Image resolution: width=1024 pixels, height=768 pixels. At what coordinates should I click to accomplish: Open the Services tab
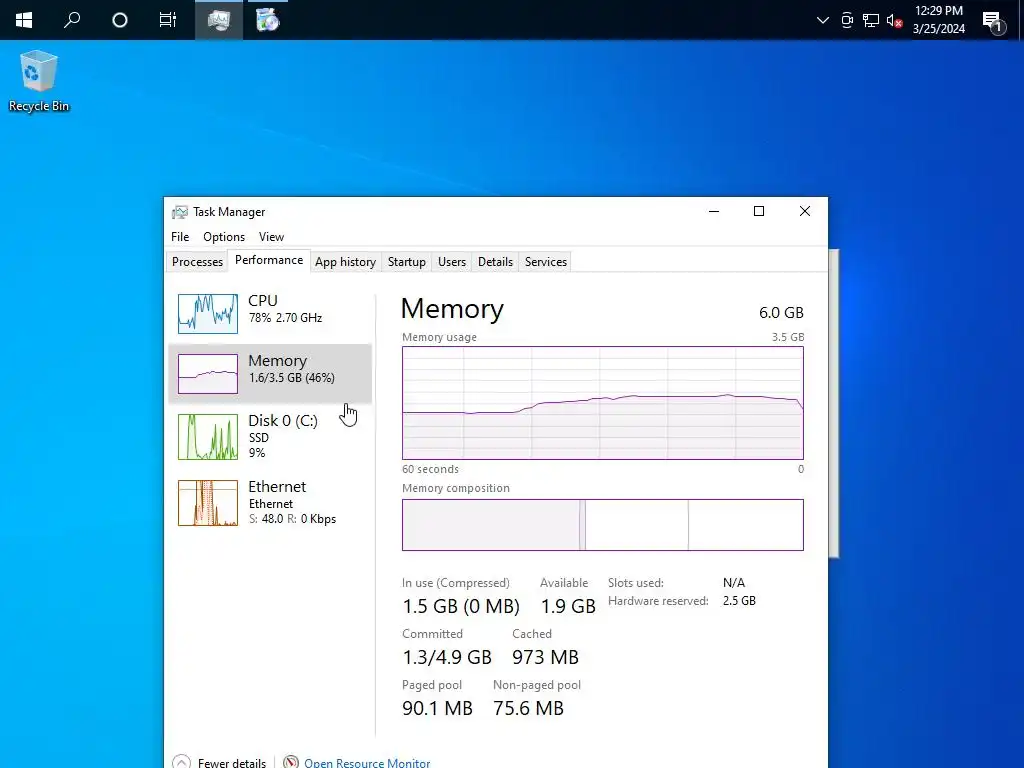point(546,262)
